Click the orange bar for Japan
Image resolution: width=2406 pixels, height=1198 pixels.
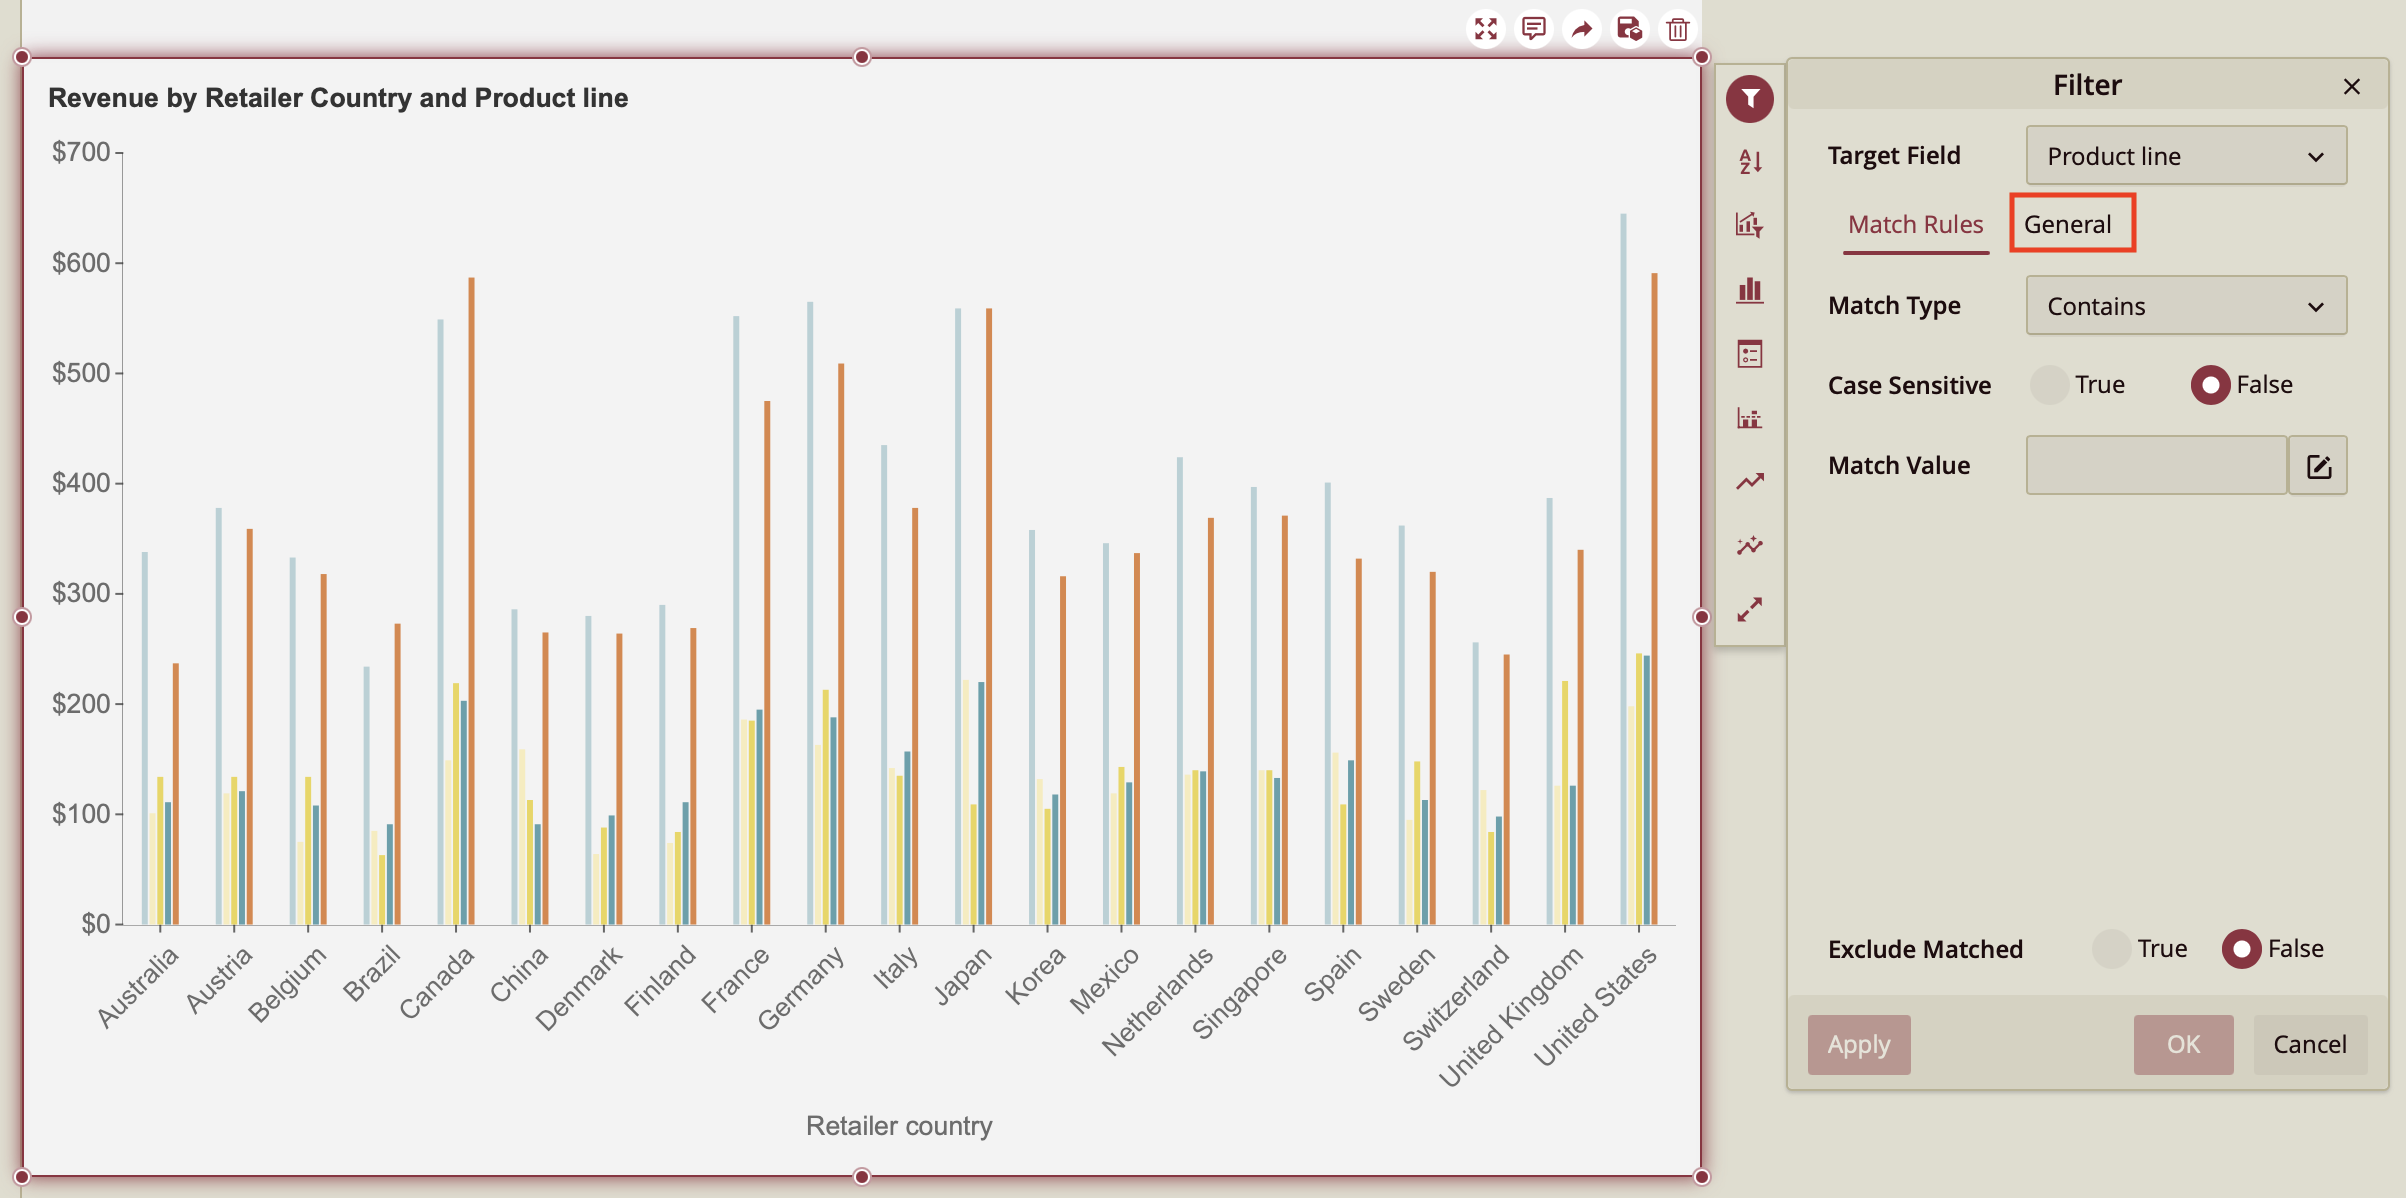(x=989, y=616)
